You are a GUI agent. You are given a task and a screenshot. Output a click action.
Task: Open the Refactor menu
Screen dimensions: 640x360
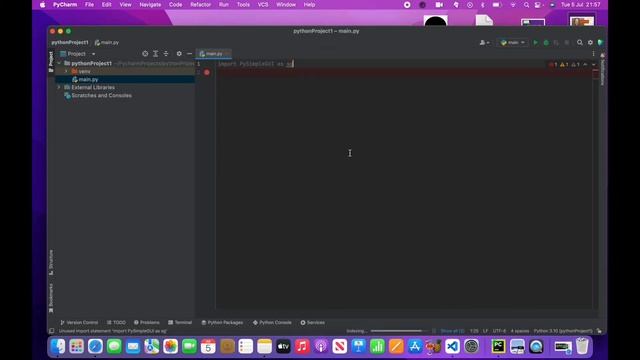click(x=200, y=5)
